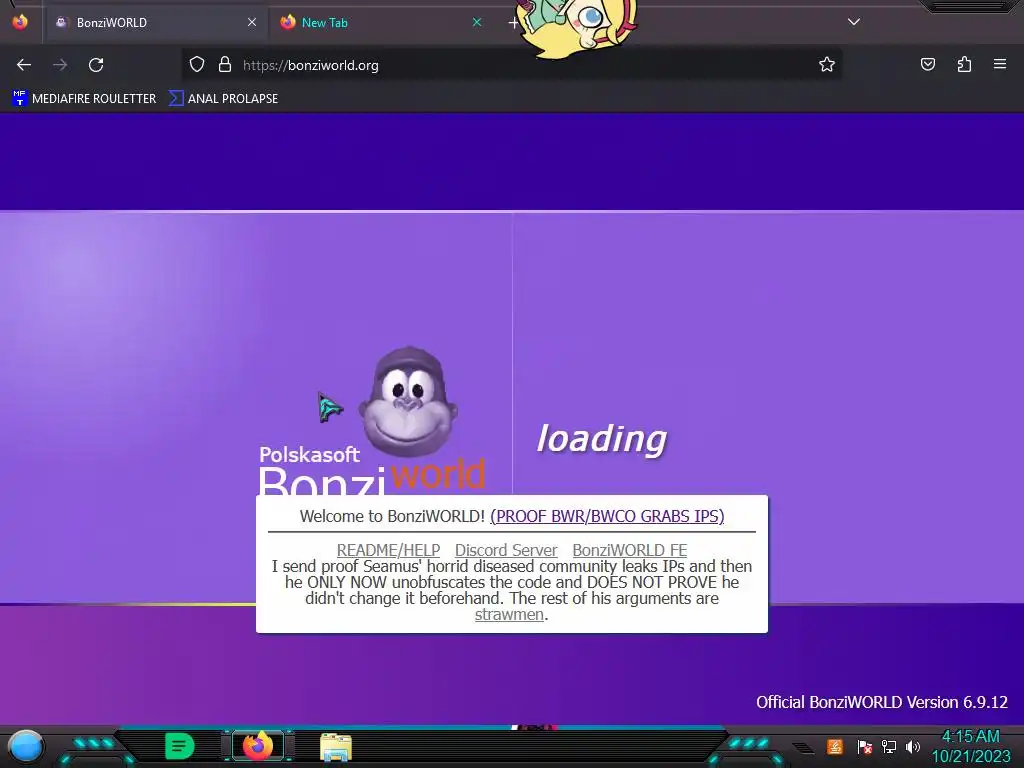Open File Explorer from the taskbar

(336, 746)
